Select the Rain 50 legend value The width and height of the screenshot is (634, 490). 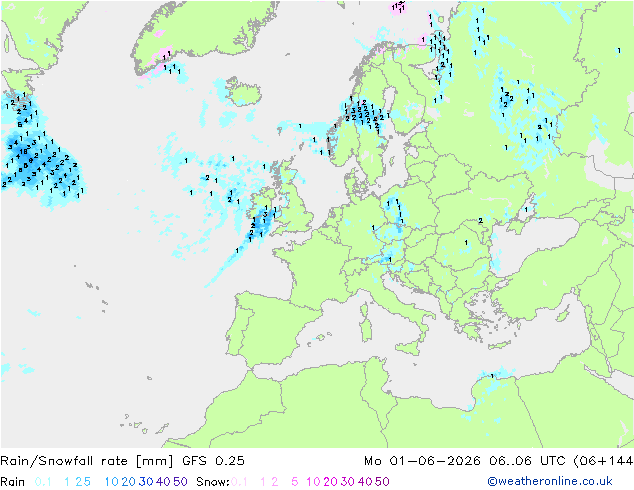(x=180, y=482)
